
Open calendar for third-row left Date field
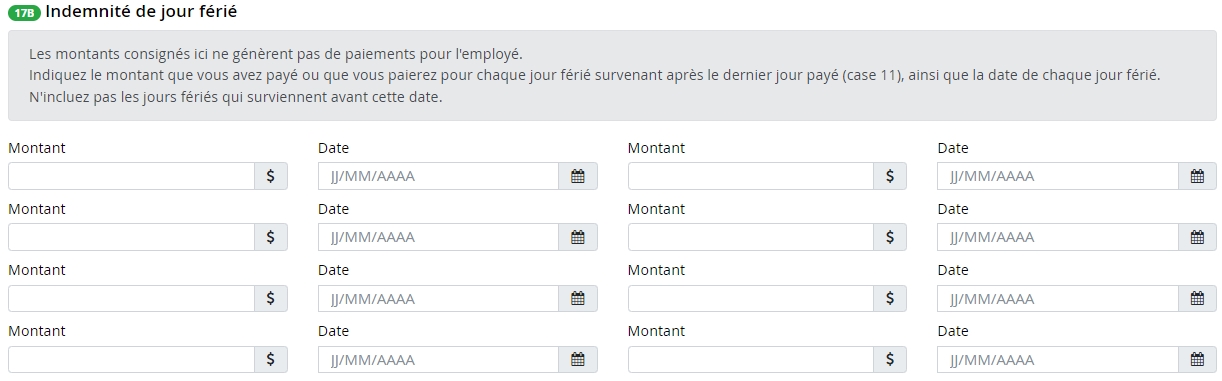(x=578, y=298)
